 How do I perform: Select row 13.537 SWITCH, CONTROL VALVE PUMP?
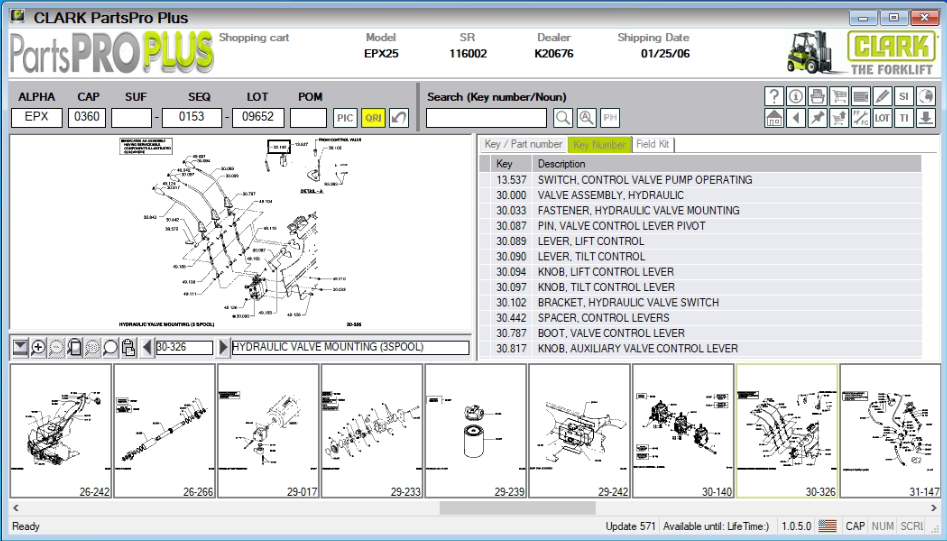(x=701, y=180)
